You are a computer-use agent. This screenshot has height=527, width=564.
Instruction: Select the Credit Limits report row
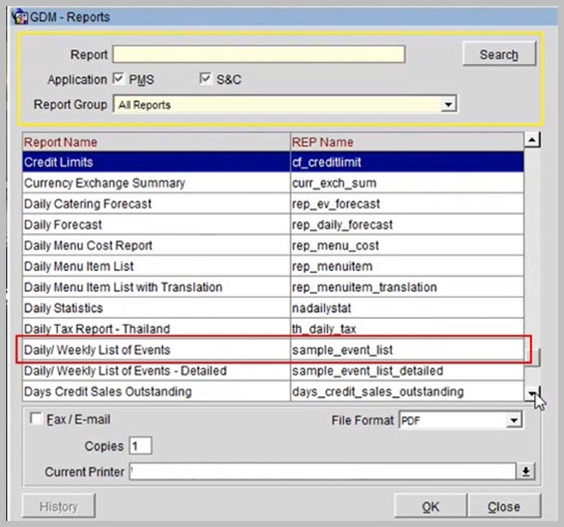tap(273, 162)
